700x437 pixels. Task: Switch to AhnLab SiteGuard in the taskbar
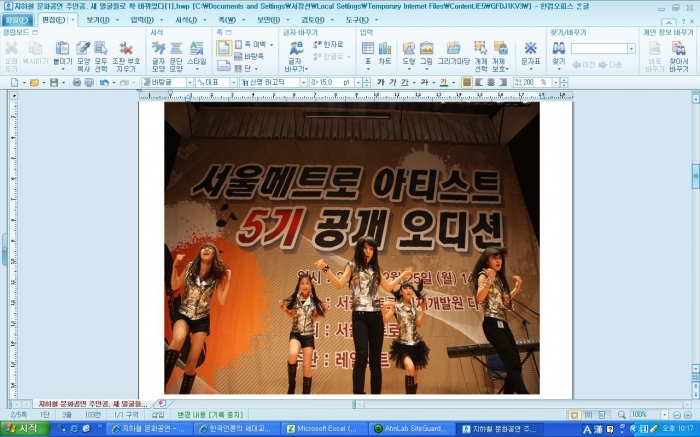413,429
